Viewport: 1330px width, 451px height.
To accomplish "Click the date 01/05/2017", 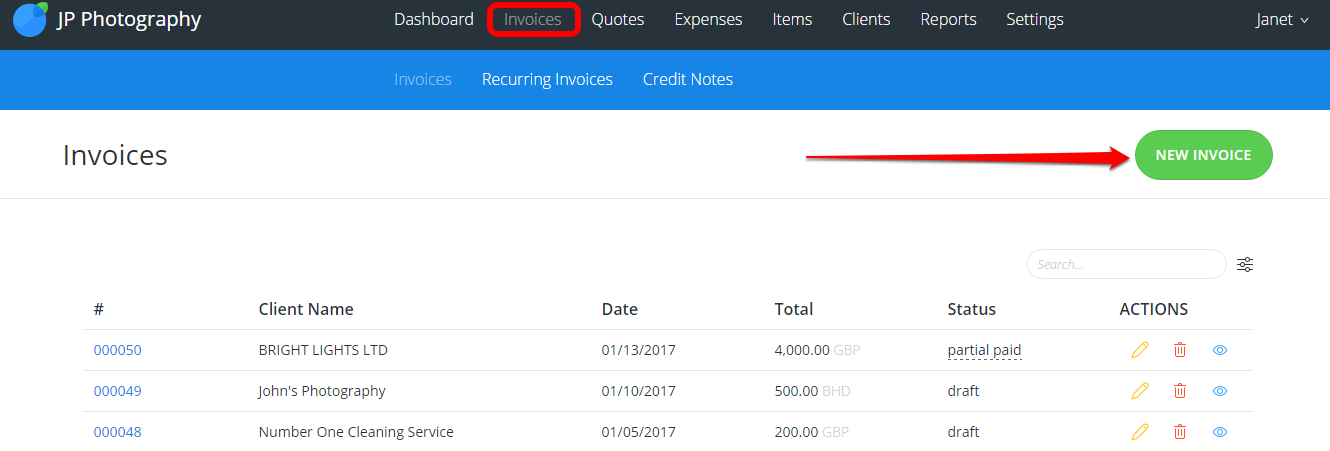I will point(639,432).
